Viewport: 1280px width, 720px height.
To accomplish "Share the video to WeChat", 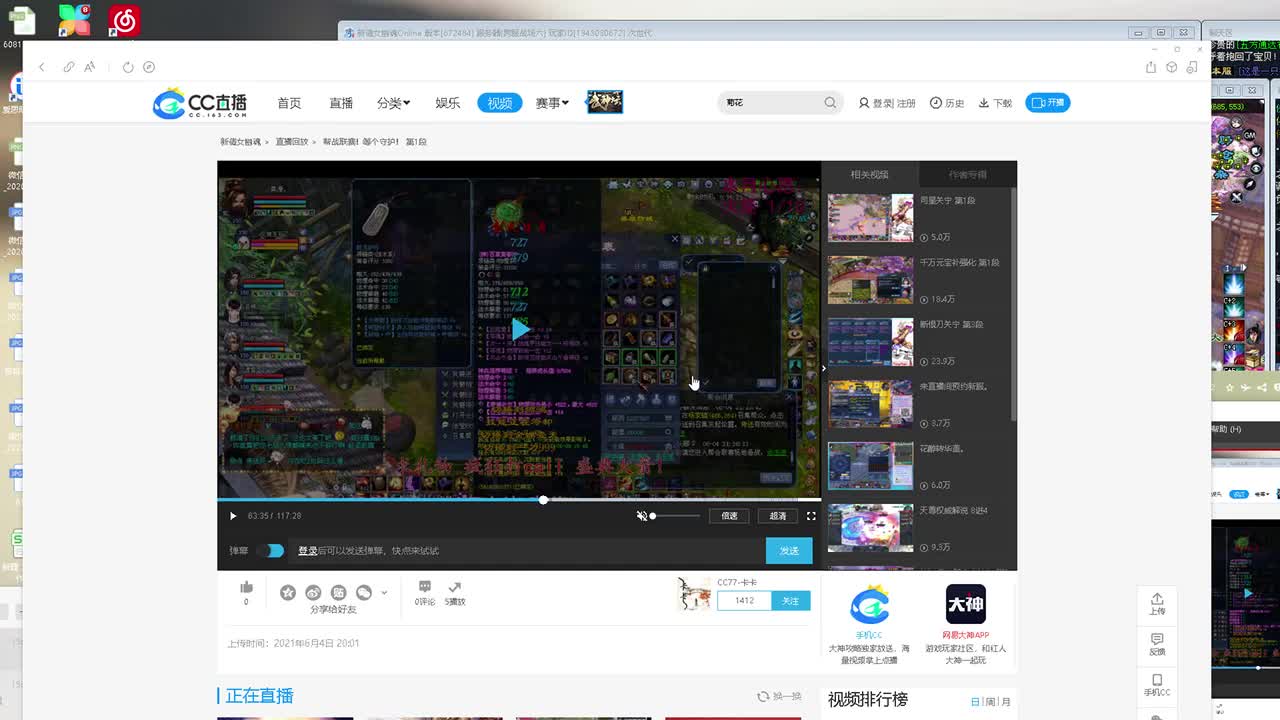I will click(363, 593).
